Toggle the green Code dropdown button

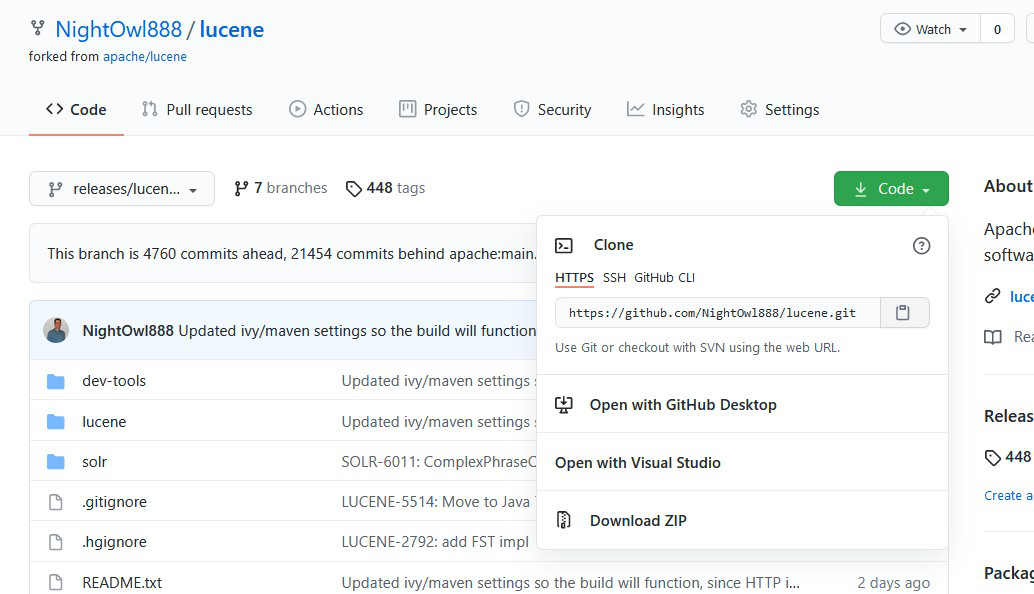coord(890,189)
